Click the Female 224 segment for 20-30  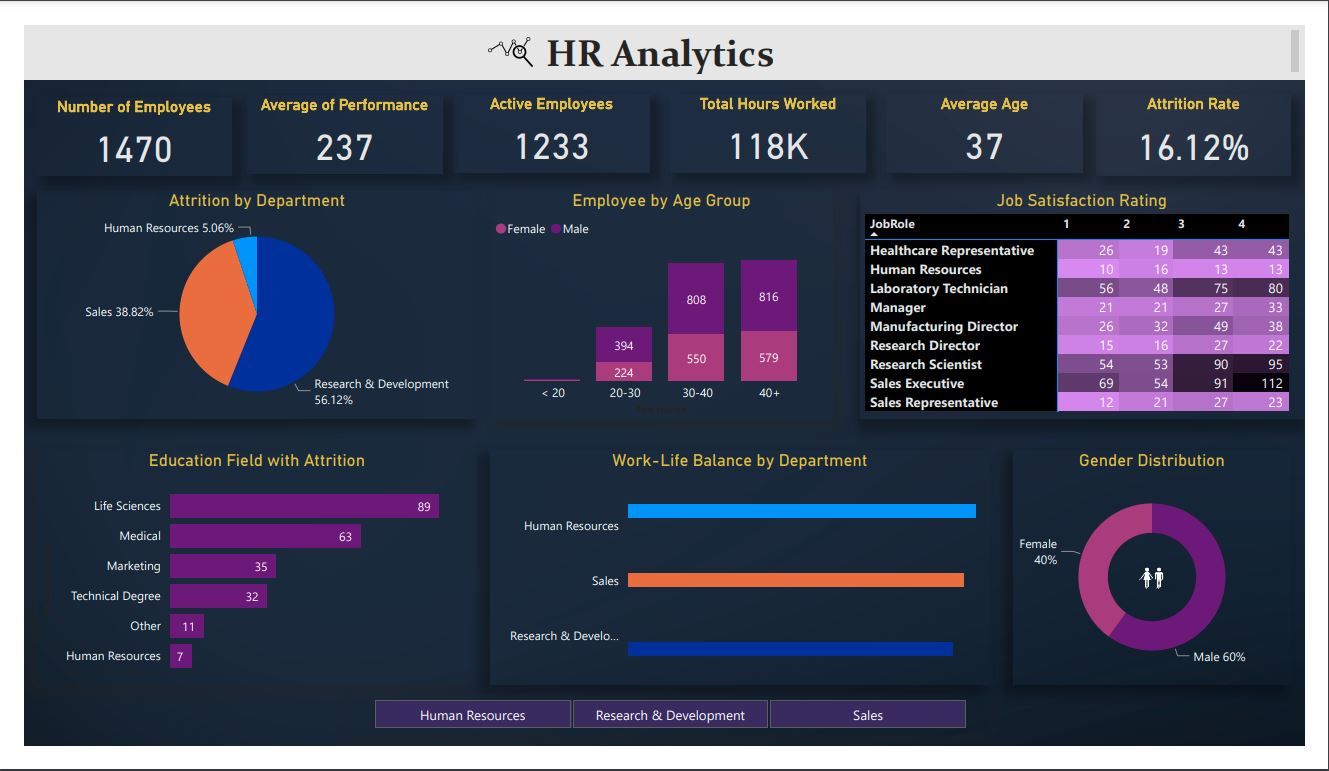624,372
